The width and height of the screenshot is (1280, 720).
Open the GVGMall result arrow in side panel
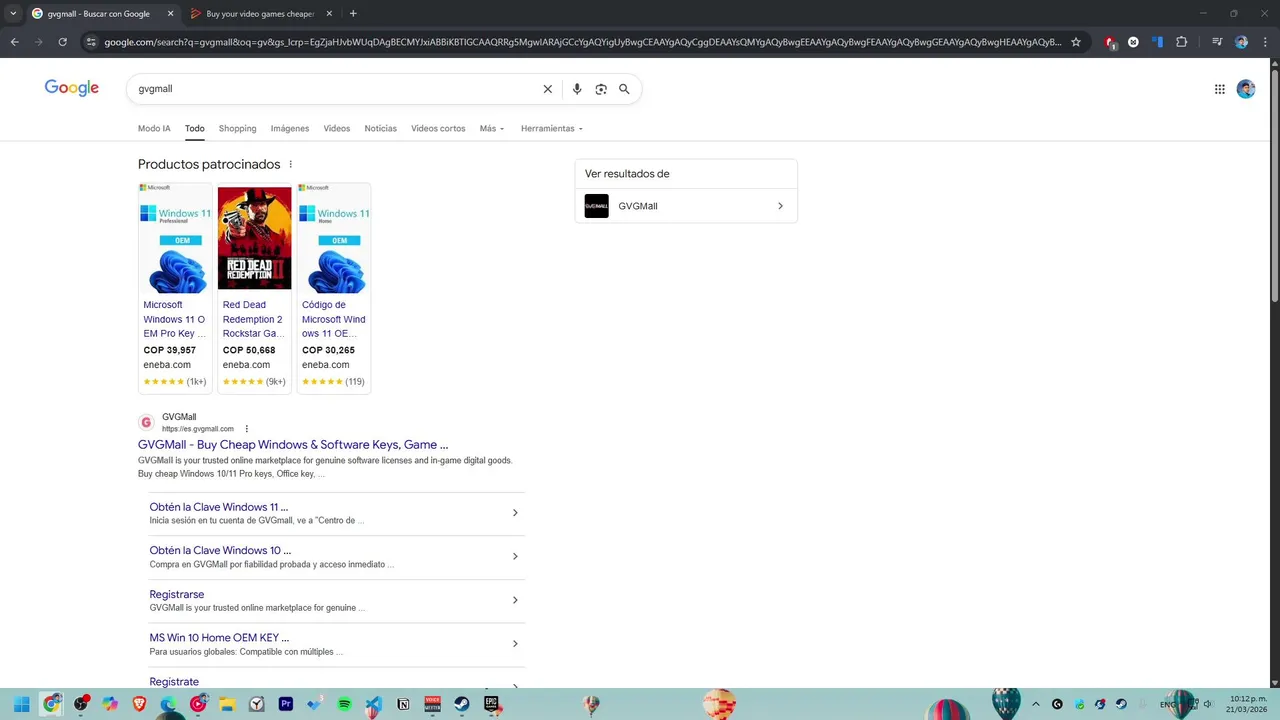tap(780, 206)
